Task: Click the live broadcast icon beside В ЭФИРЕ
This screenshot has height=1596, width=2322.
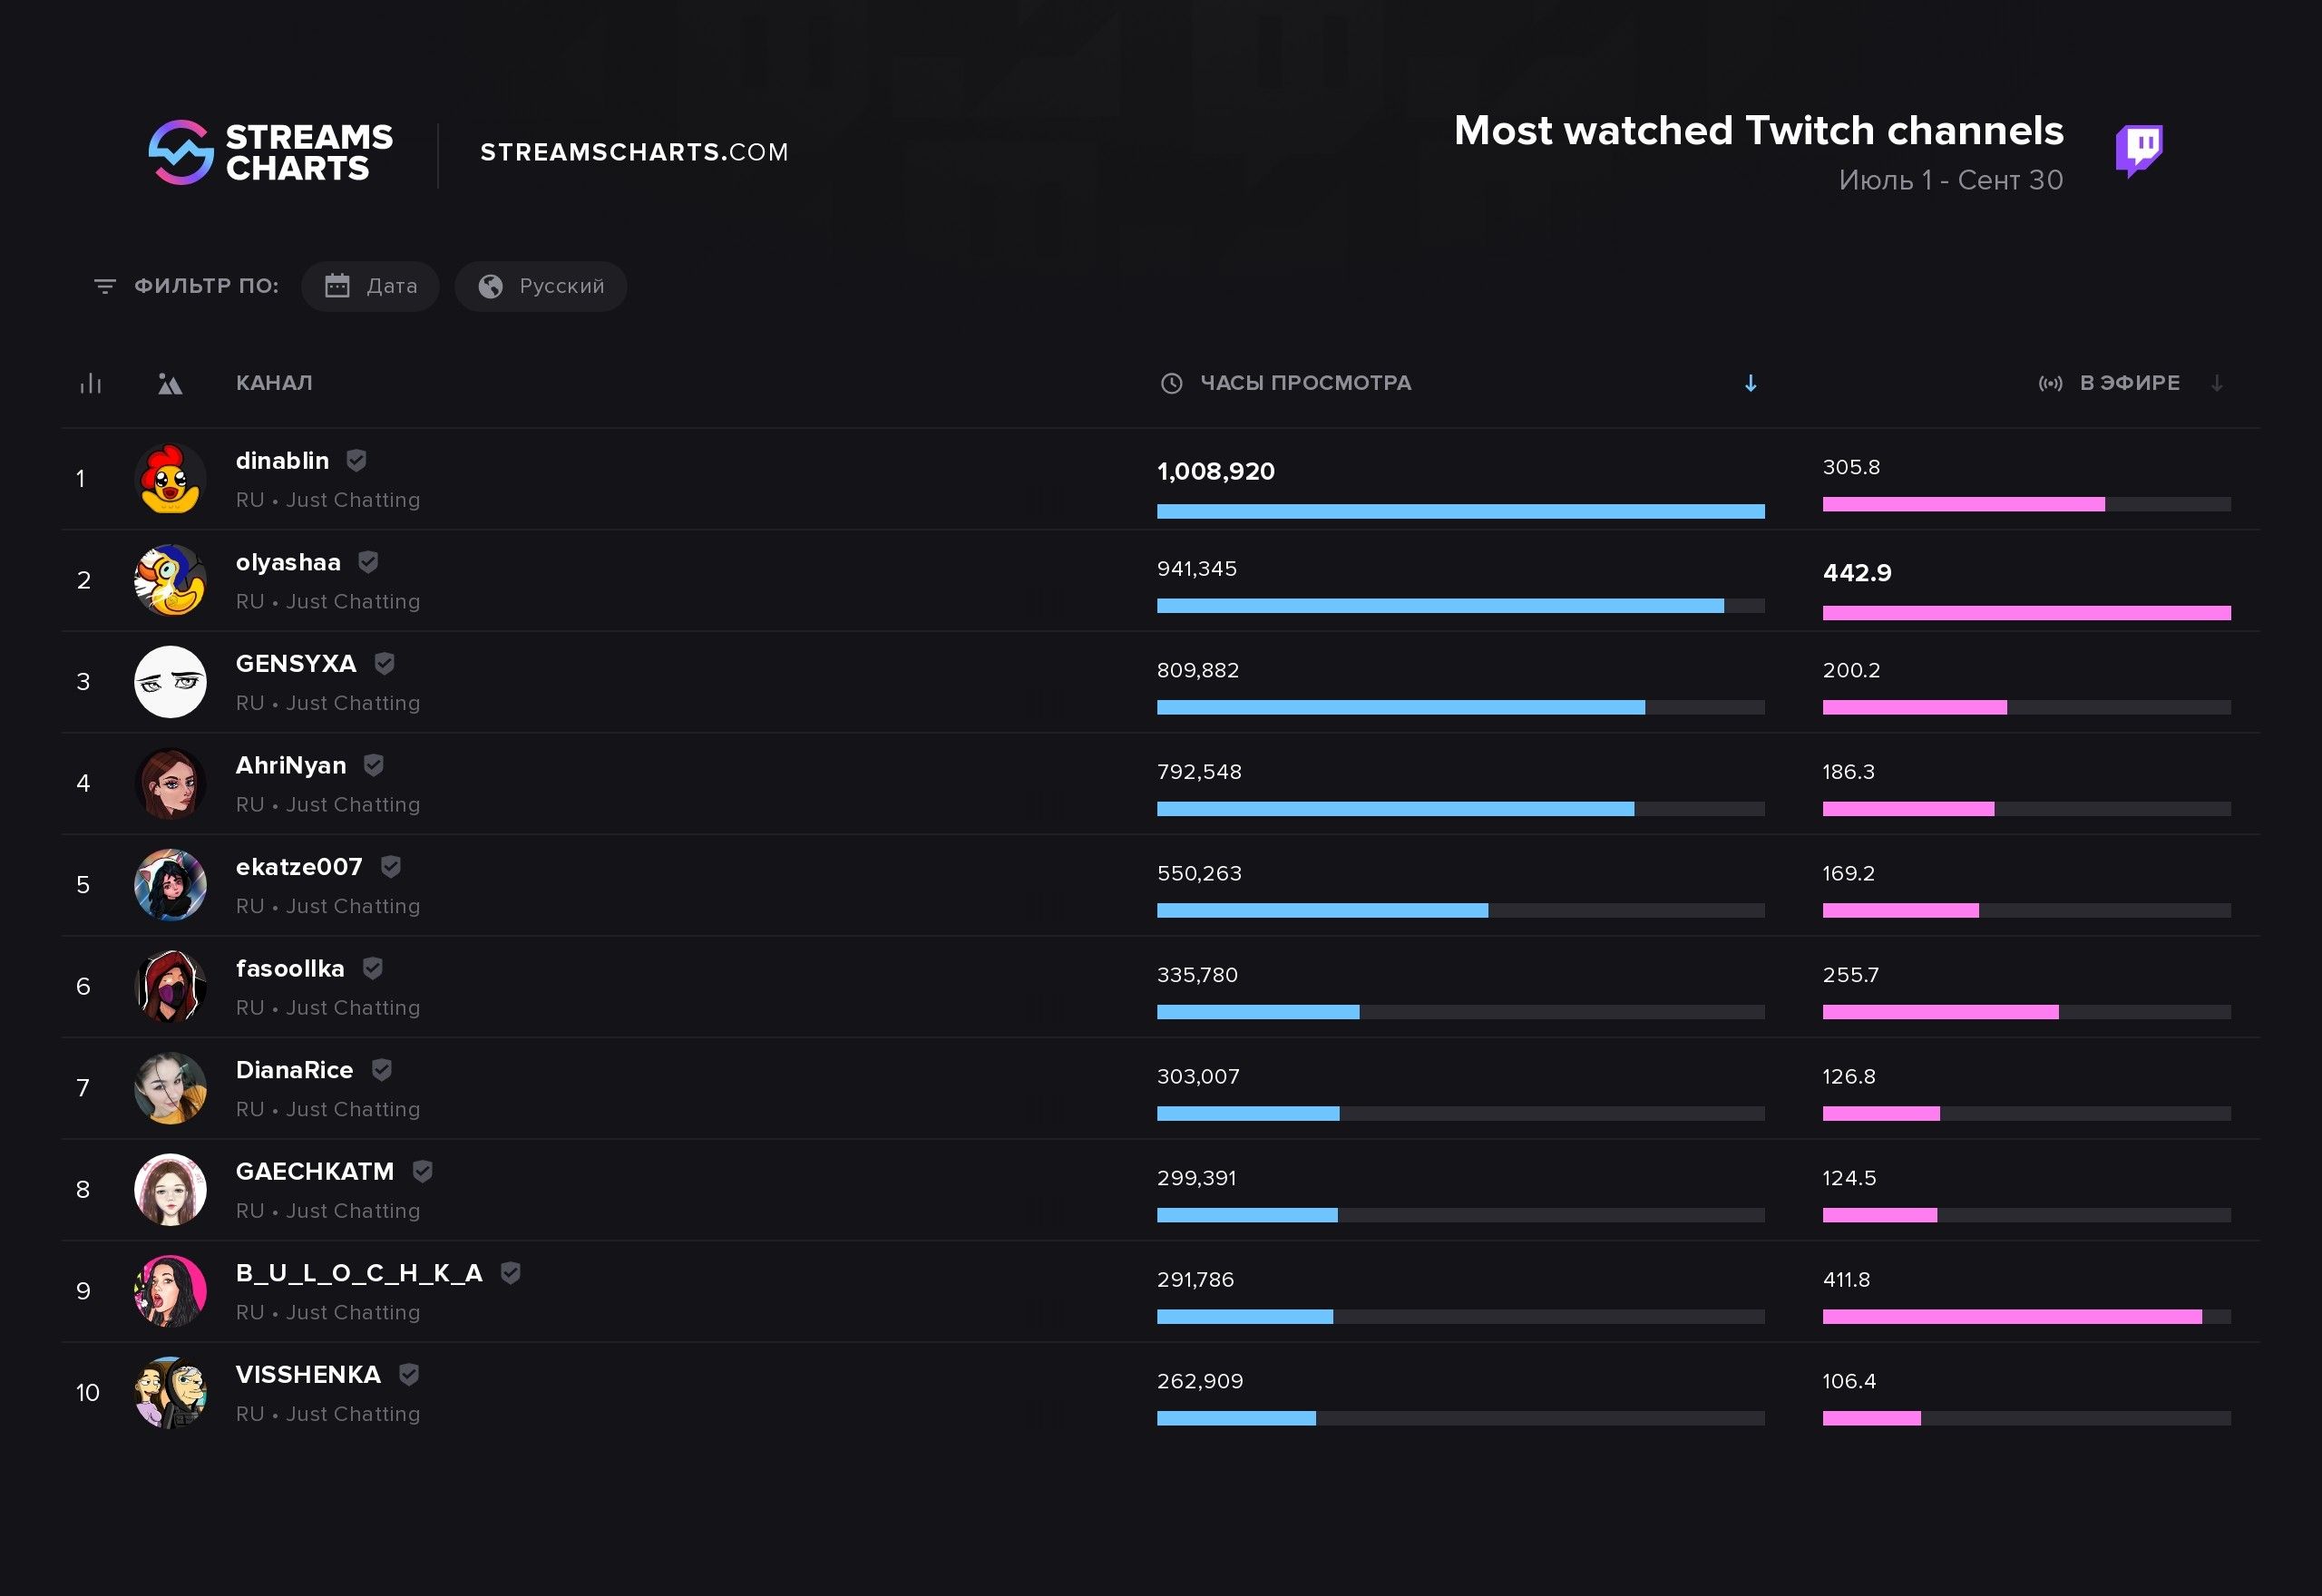Action: [2051, 383]
